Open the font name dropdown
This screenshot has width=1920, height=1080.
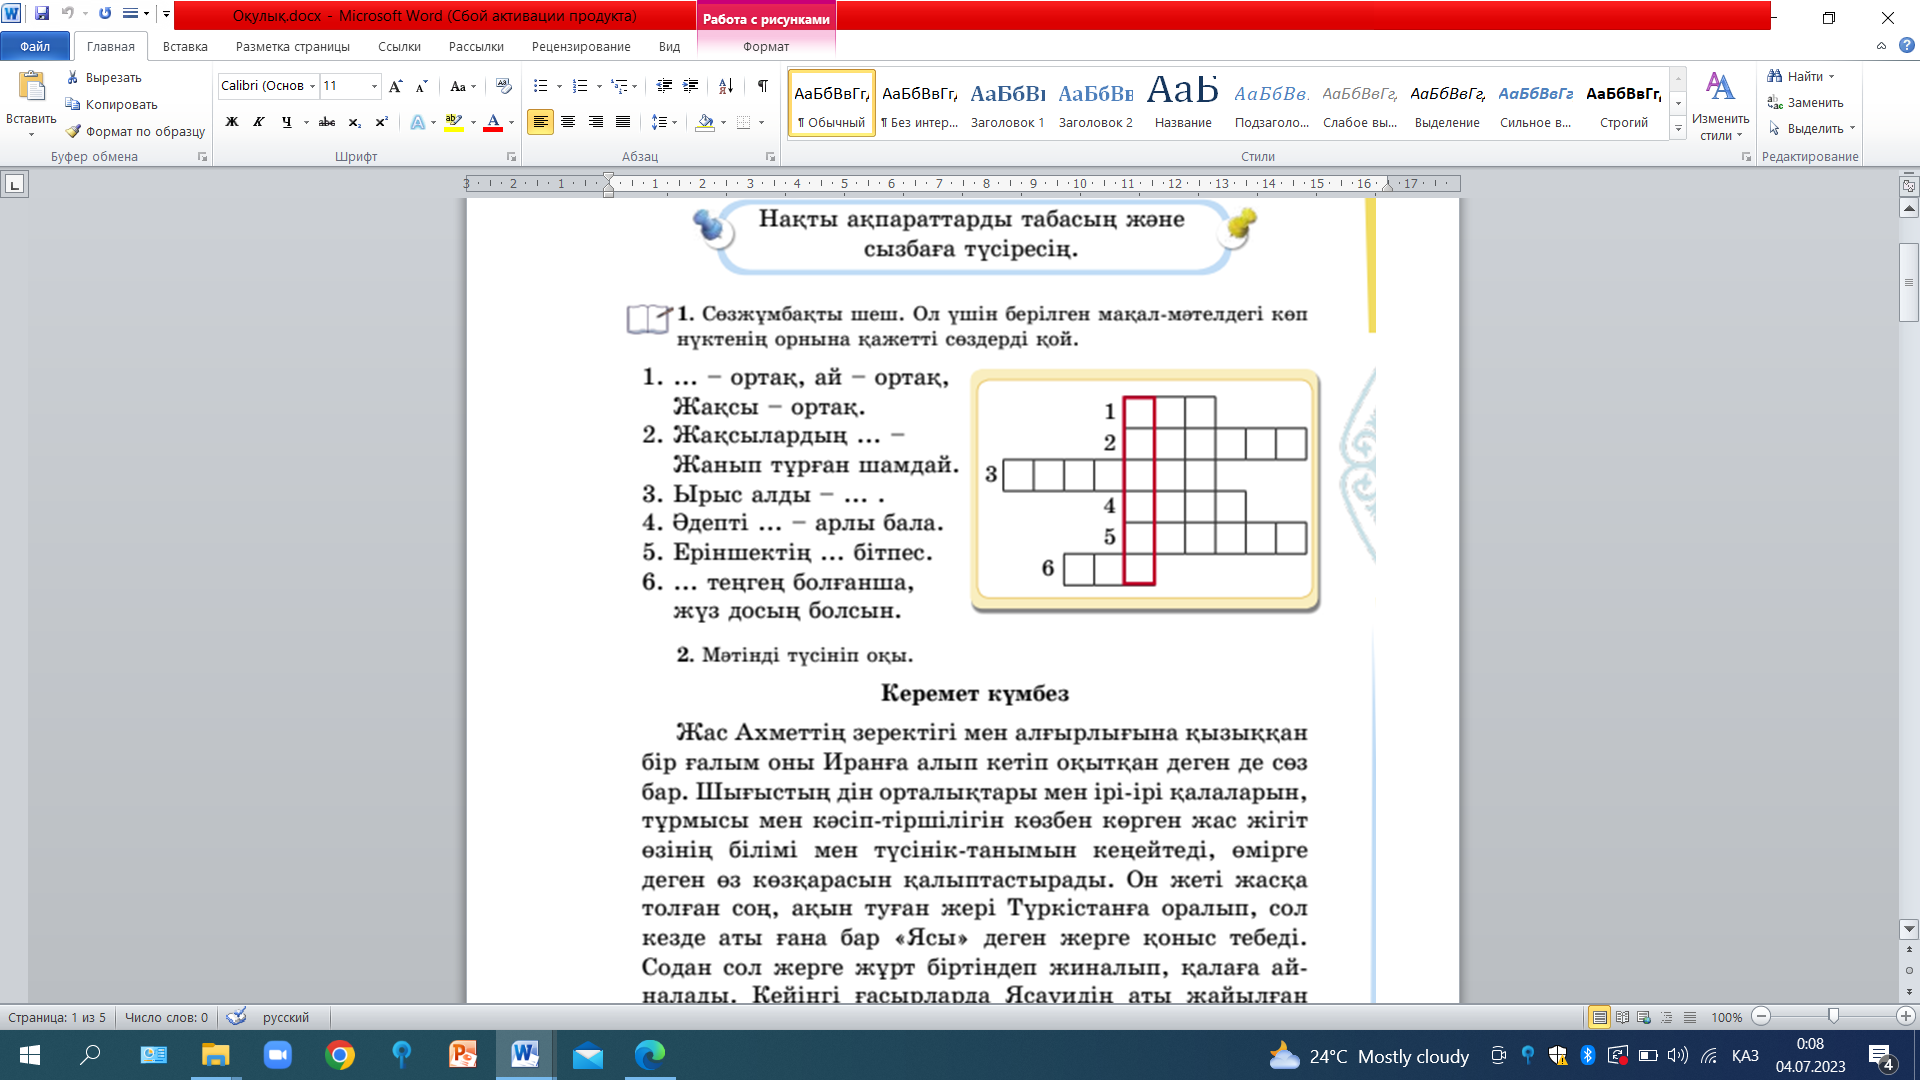click(x=312, y=86)
